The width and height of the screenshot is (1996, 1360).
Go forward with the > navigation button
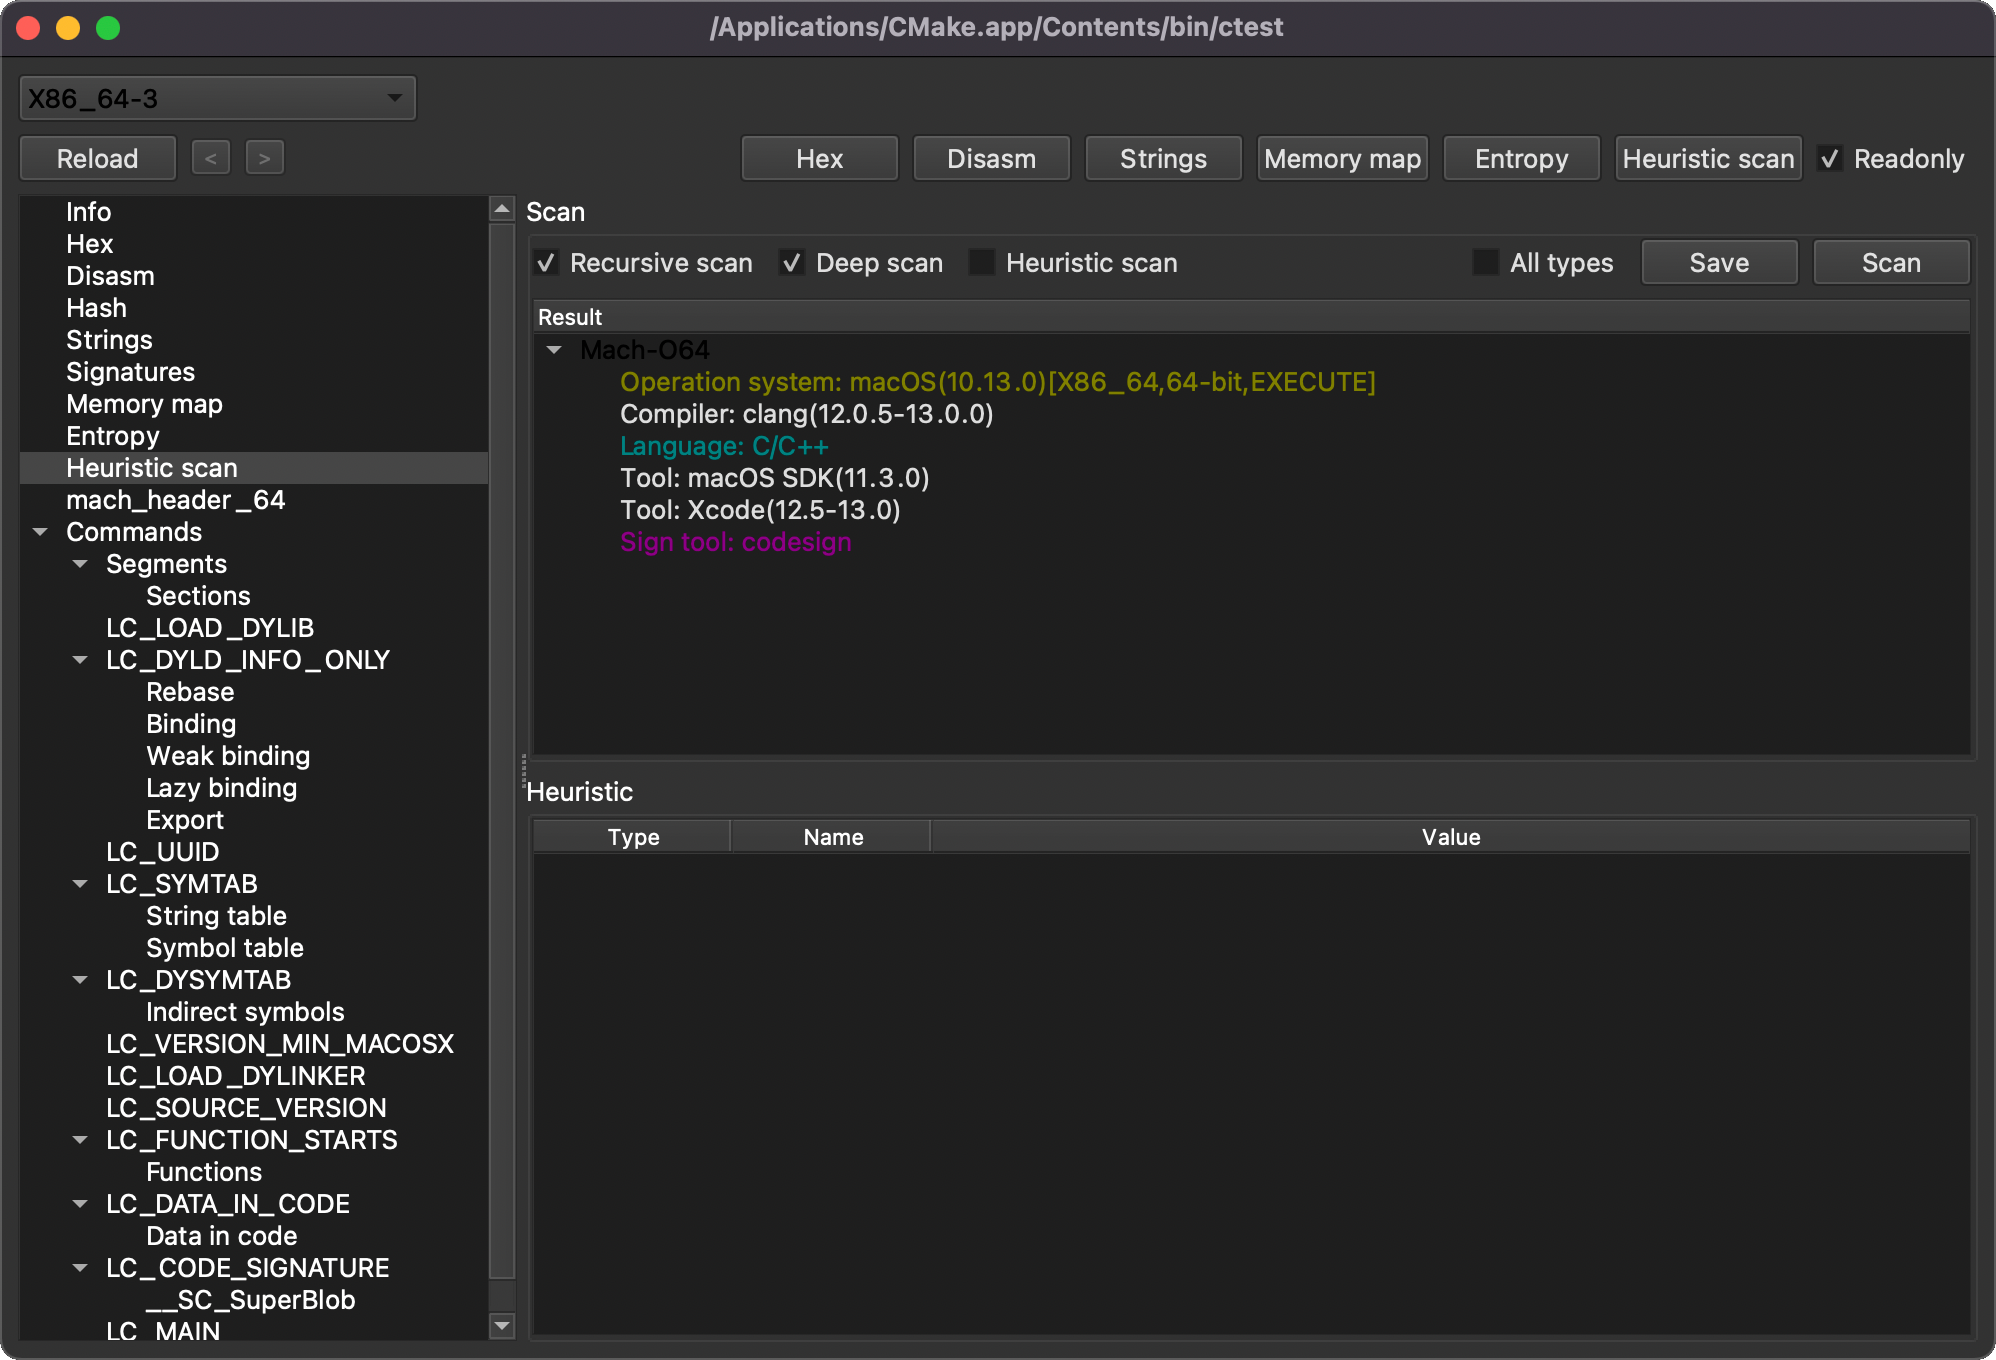(x=265, y=158)
